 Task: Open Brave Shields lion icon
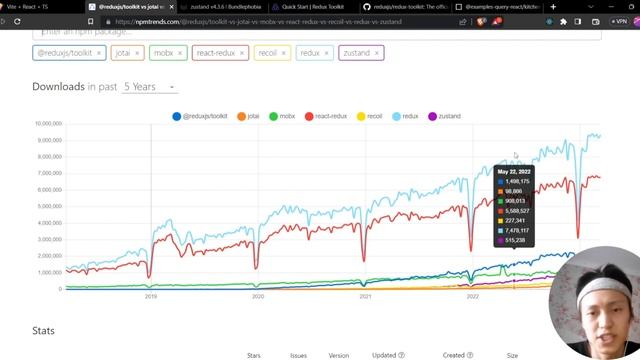[x=481, y=22]
